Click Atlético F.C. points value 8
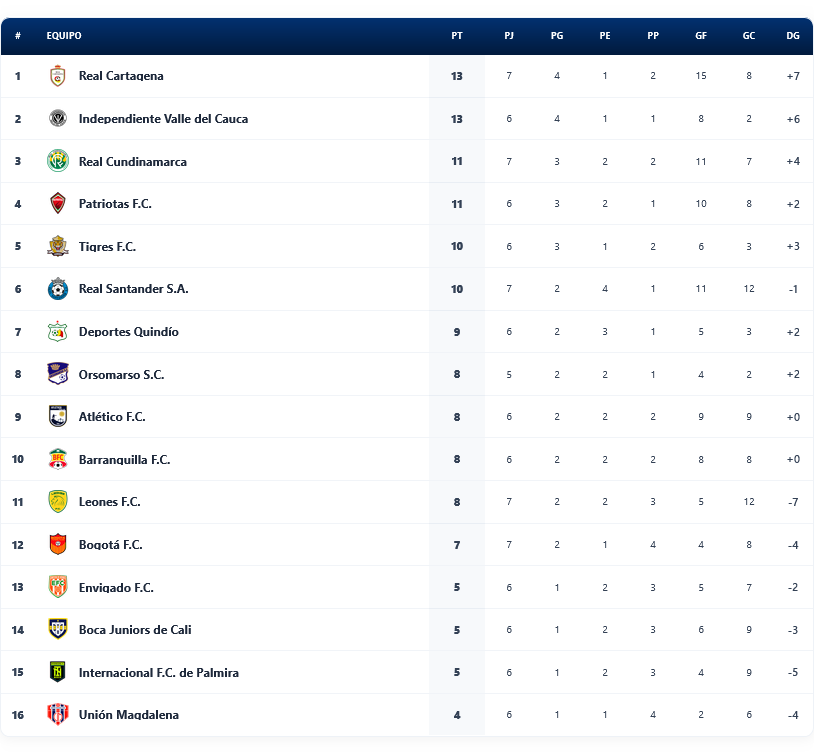 point(457,417)
